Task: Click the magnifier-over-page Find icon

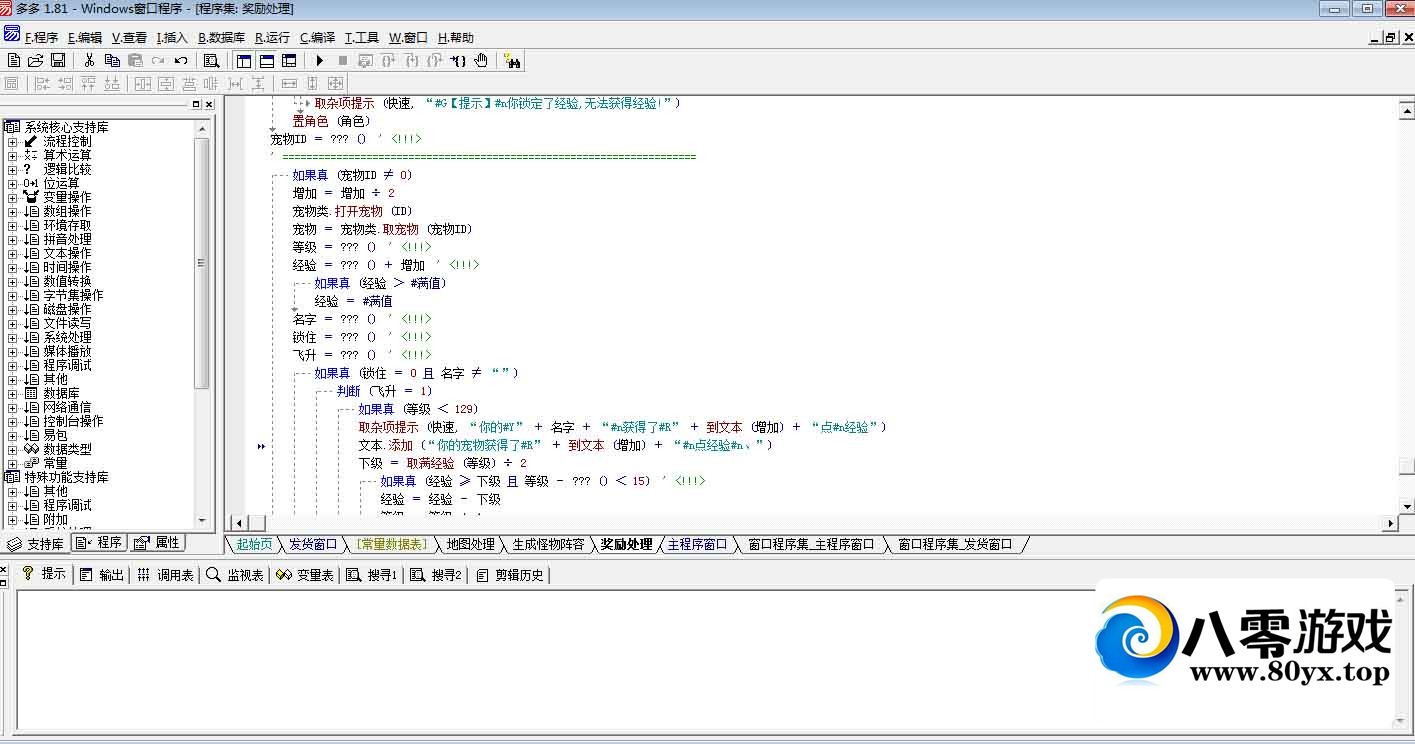Action: point(212,61)
